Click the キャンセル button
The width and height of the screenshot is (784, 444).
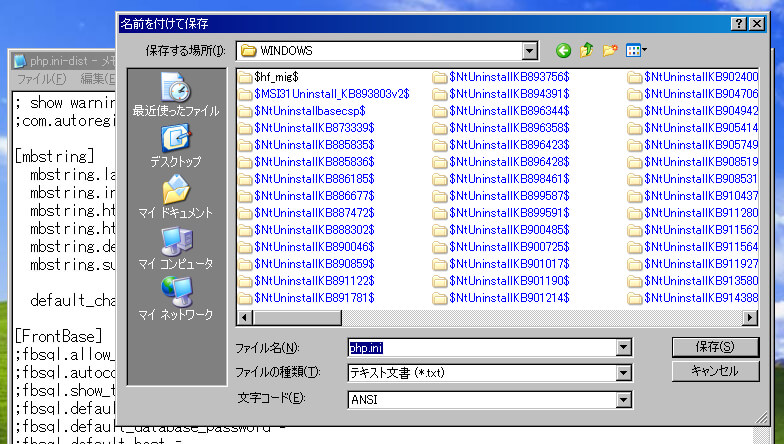tap(716, 372)
